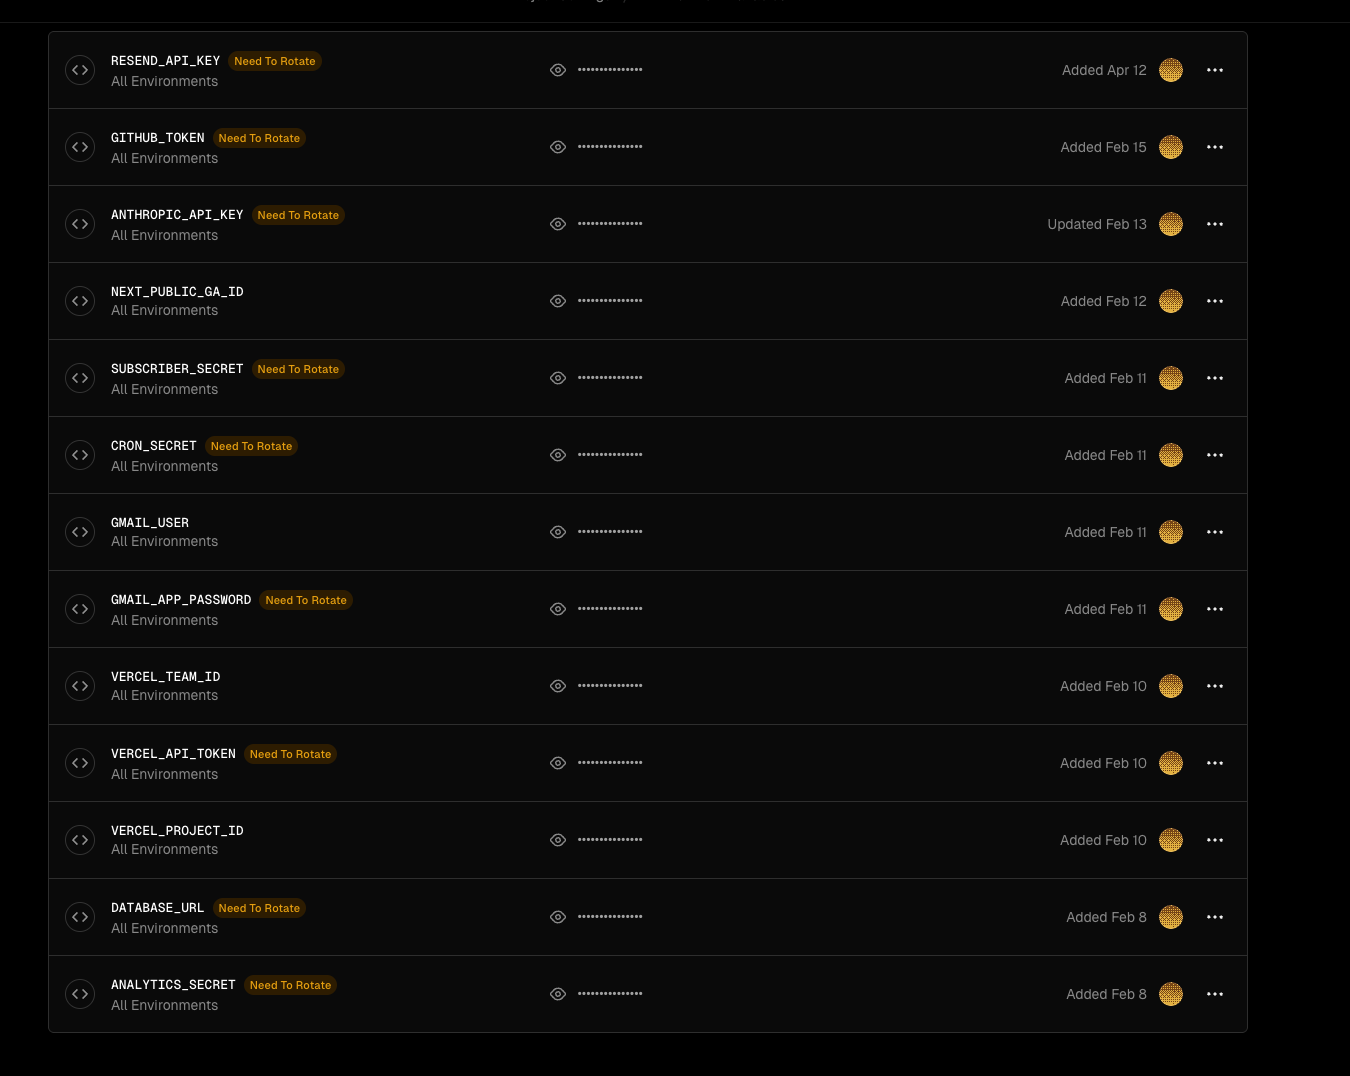Viewport: 1350px width, 1076px height.
Task: Open the more options menu for VERCEL_PROJECT_ID
Action: 1215,840
